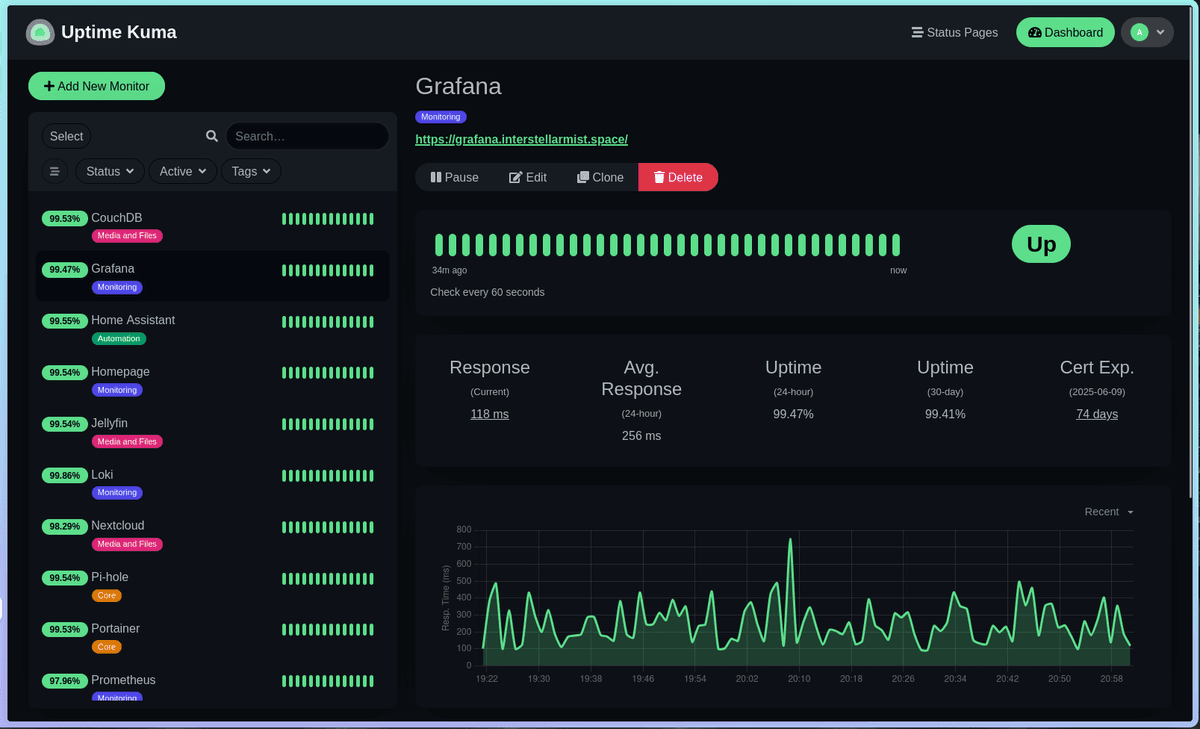Image resolution: width=1200 pixels, height=729 pixels.
Task: Select the Loki monitor
Action: coord(213,482)
